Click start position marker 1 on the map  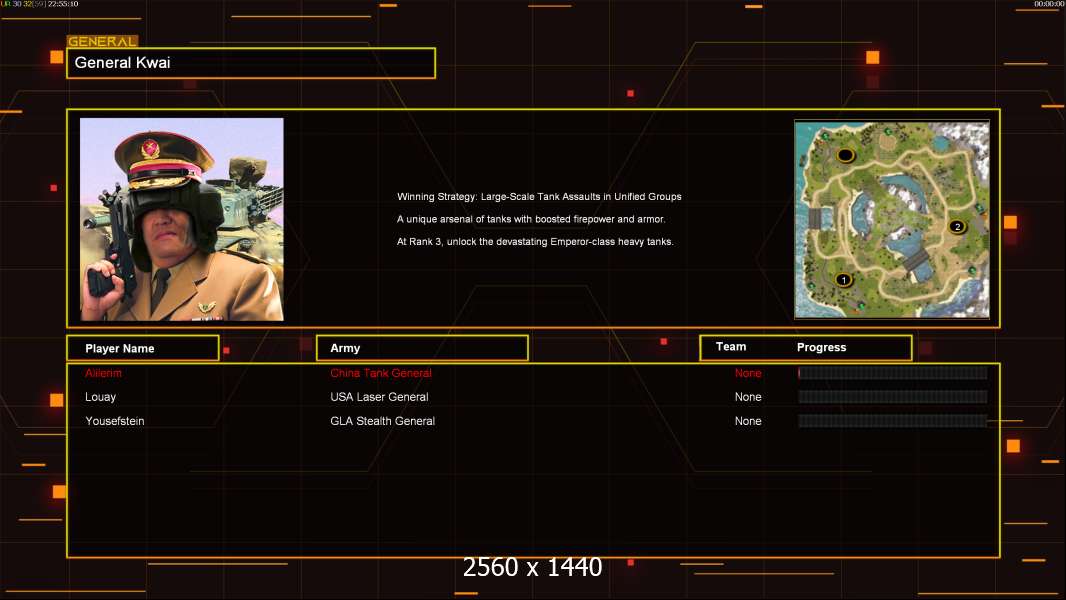tap(844, 280)
